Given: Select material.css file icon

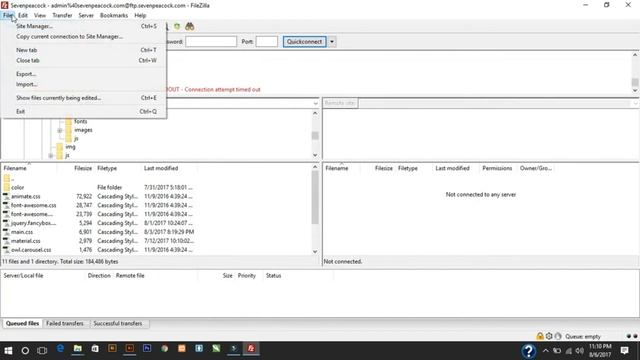Looking at the screenshot, I should pyautogui.click(x=6, y=241).
